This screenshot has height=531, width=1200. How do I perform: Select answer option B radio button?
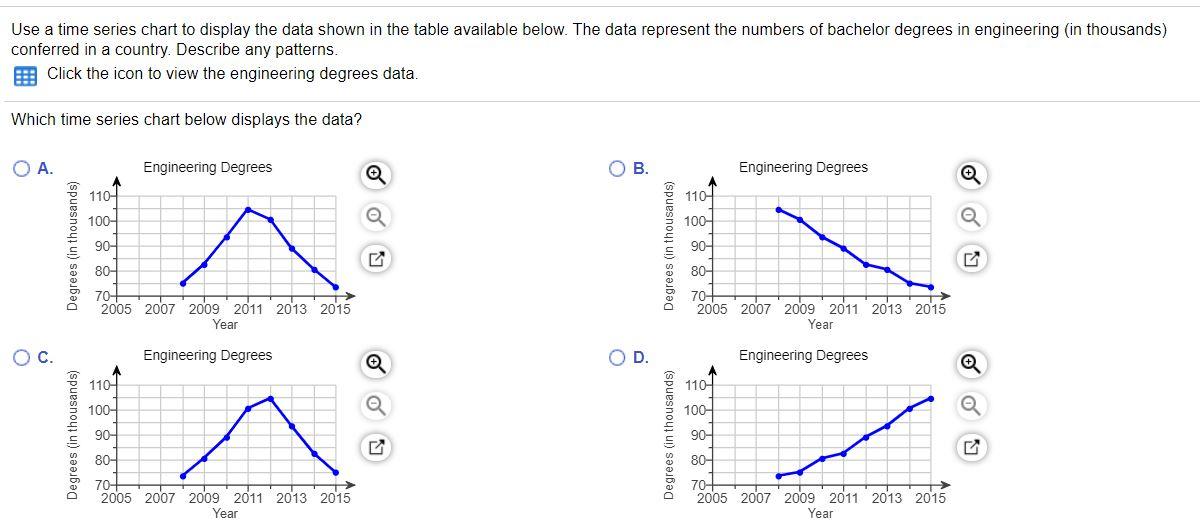click(x=618, y=168)
